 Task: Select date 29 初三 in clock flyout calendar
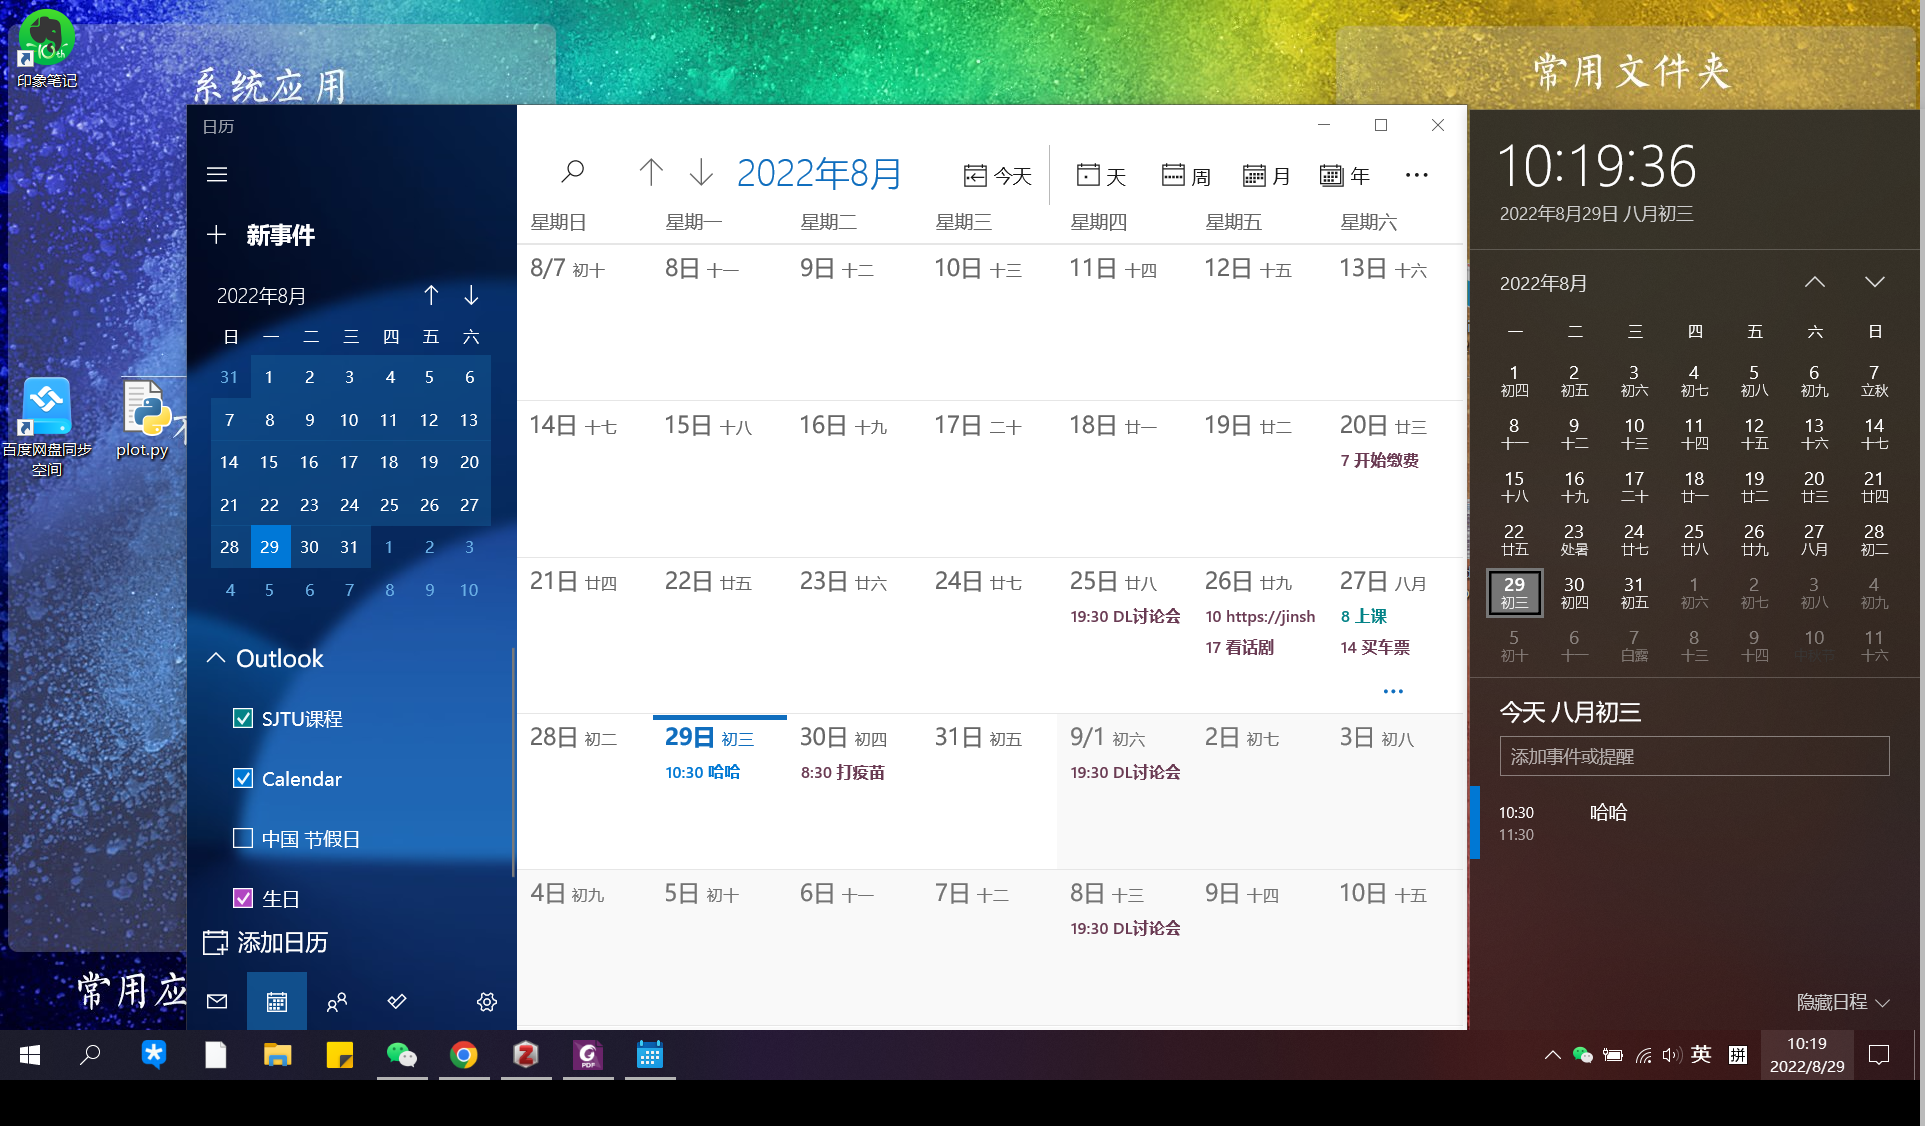click(x=1515, y=592)
